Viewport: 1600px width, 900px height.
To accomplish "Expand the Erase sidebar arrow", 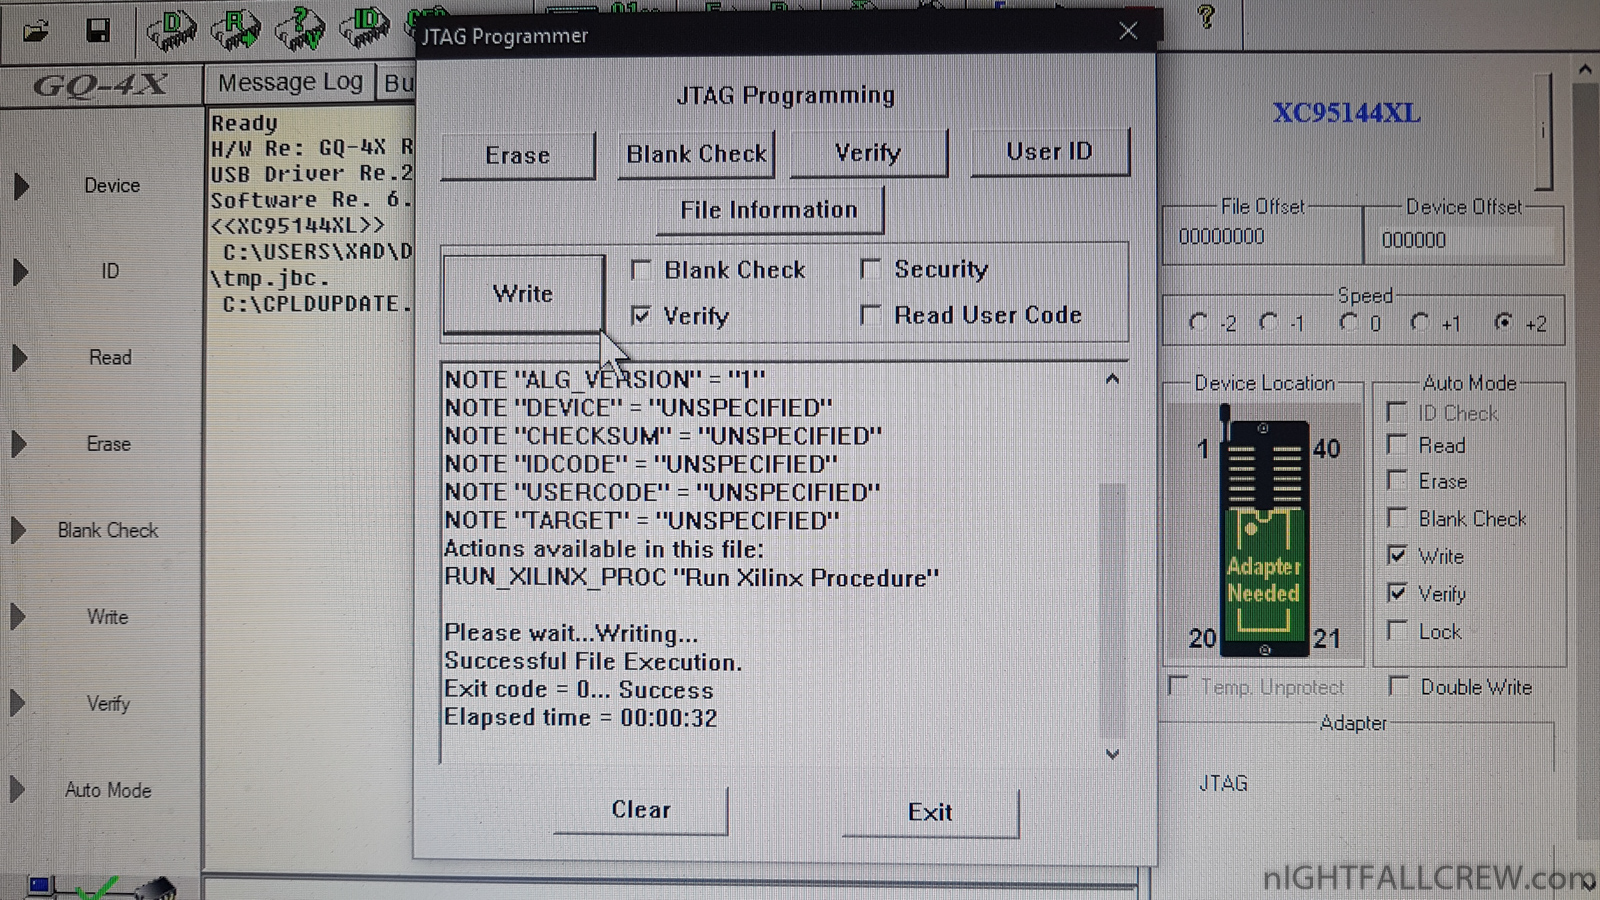I will pos(21,444).
